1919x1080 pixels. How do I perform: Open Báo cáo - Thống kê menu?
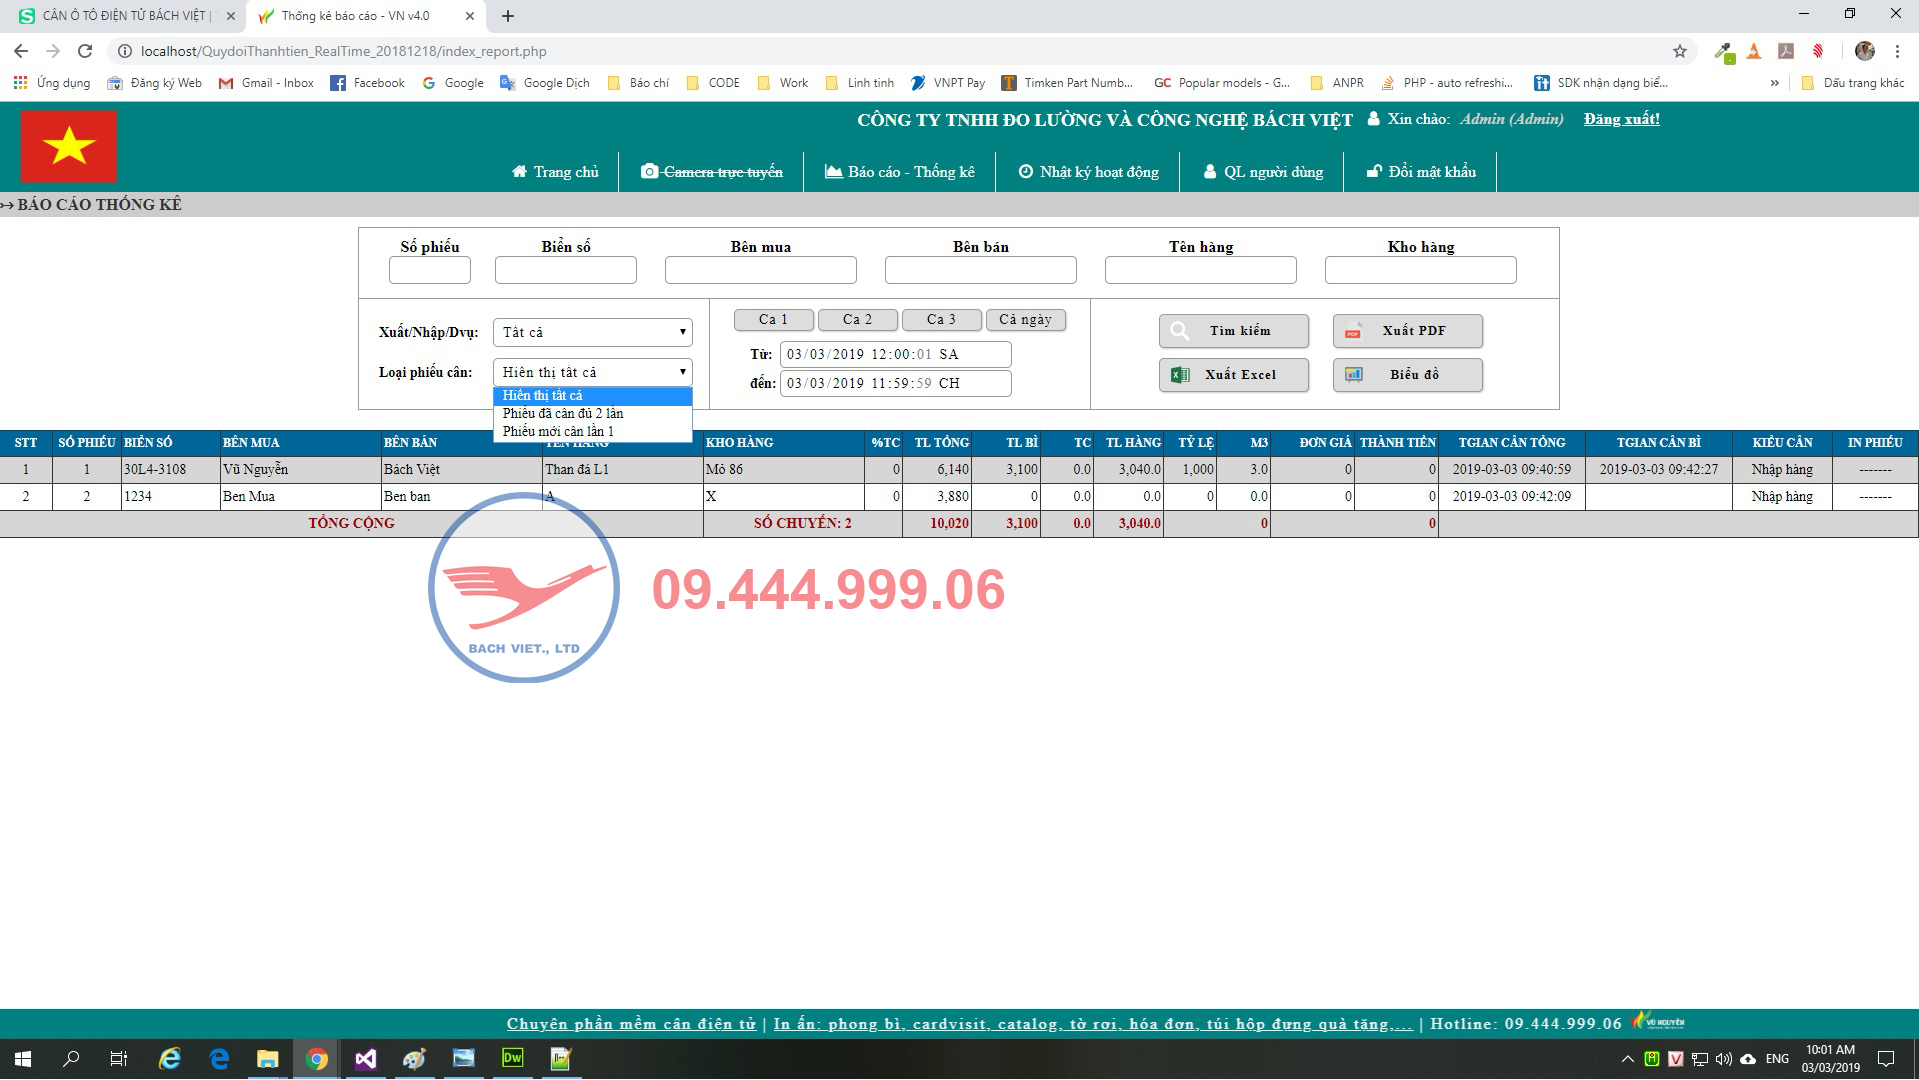pos(899,171)
